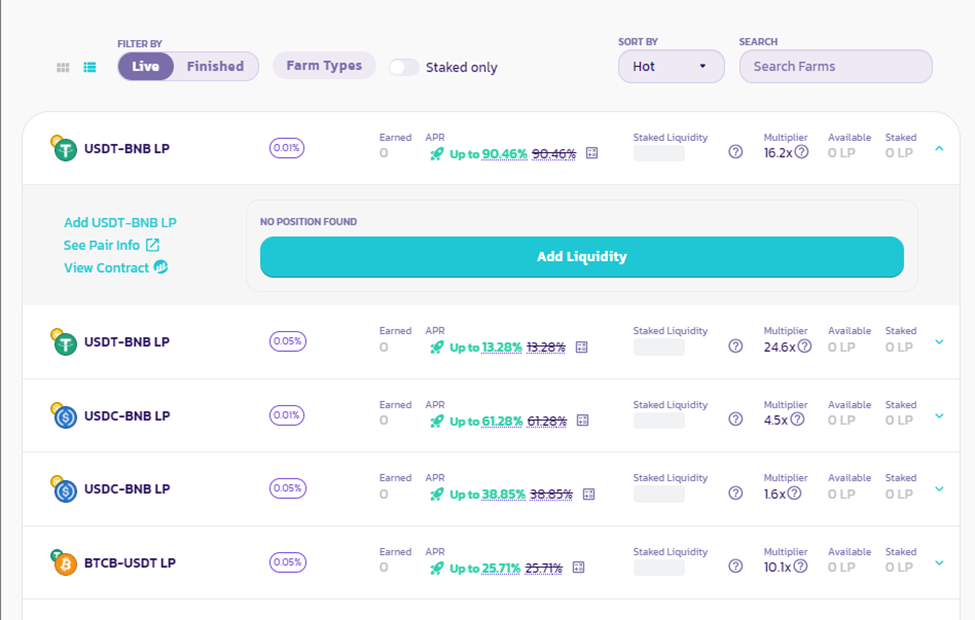Click the 0.05% fee badge of BTCB-USDT LP
The image size is (975, 620).
288,562
